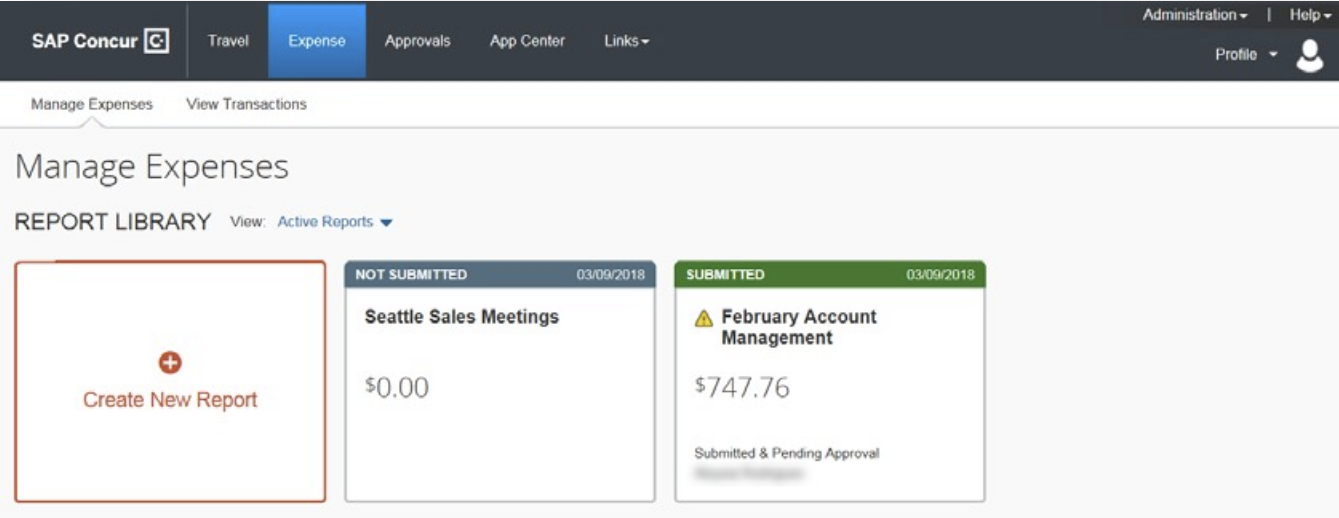Click the 03/09/2018 date on the SUBMITTED card
Viewport: 1339px width, 518px height.
pyautogui.click(x=940, y=275)
